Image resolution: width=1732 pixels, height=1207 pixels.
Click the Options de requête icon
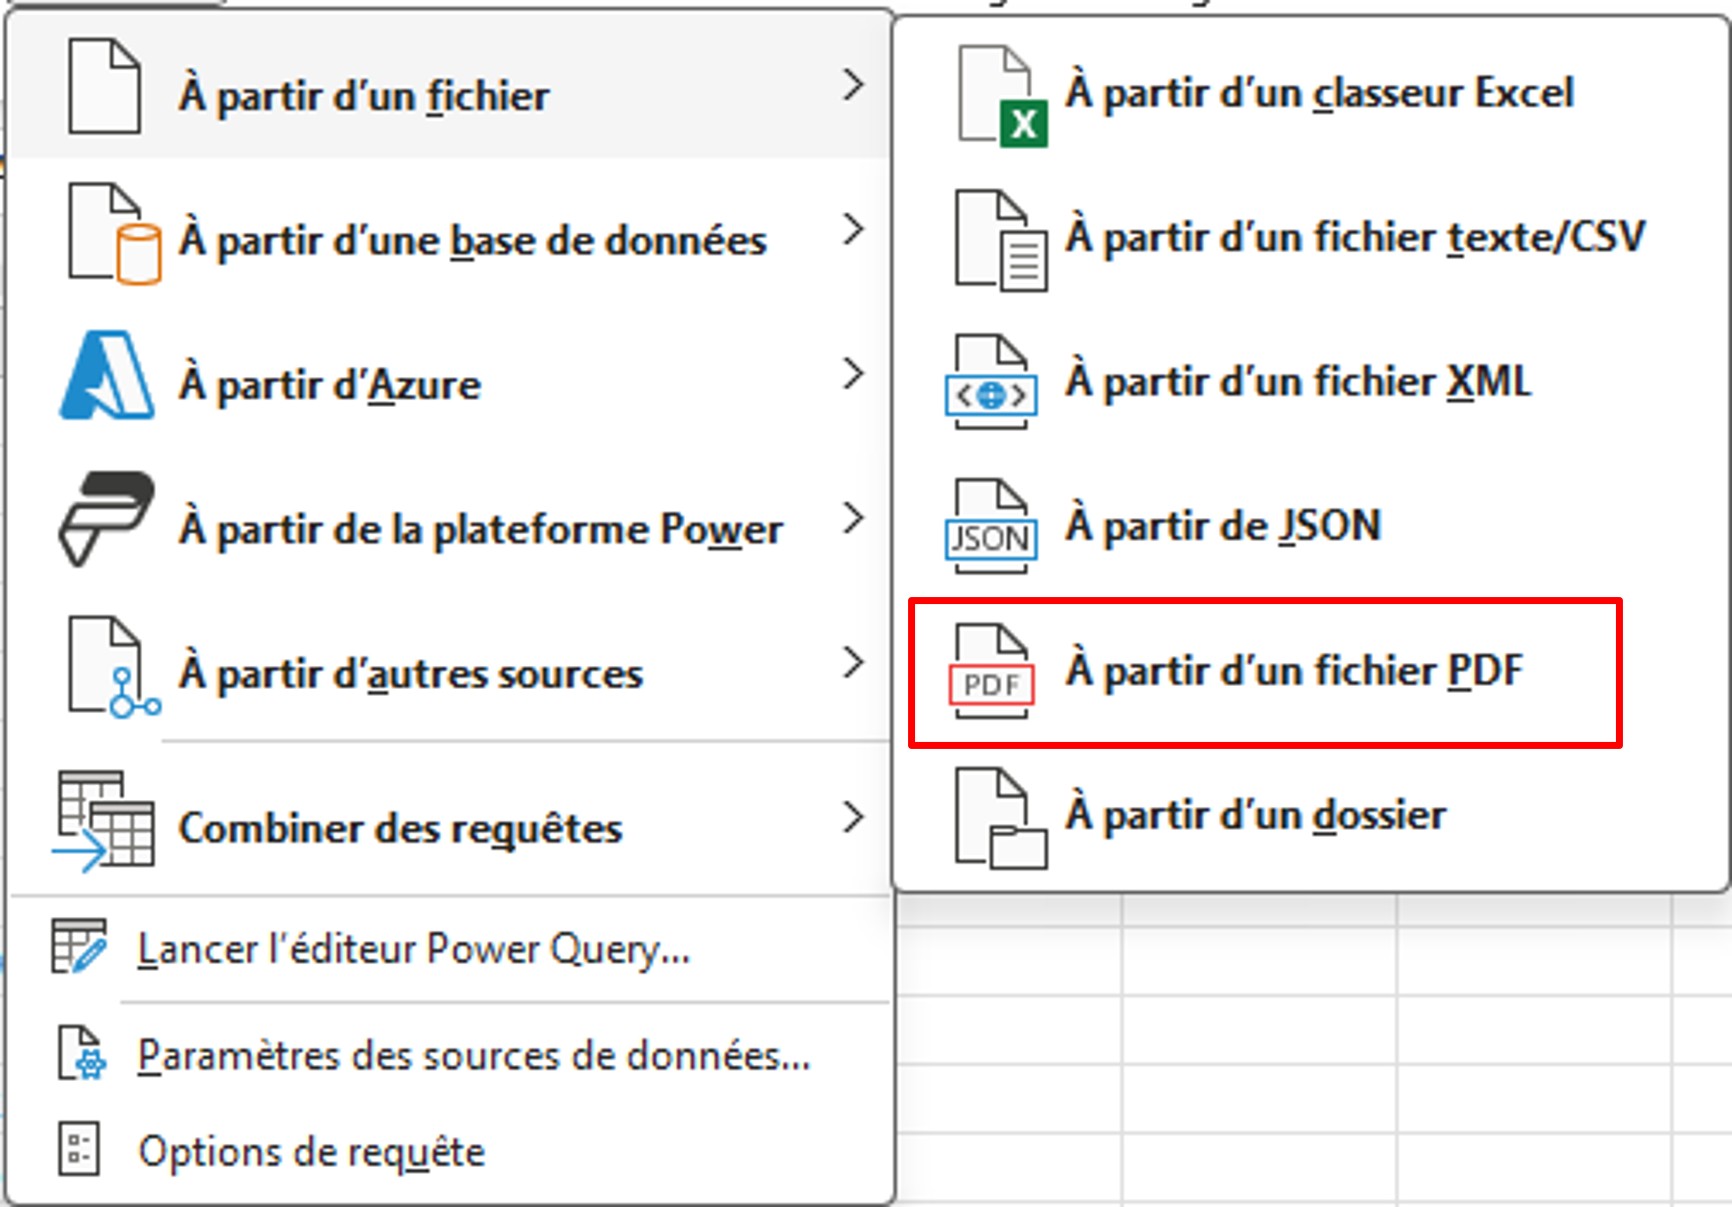tap(79, 1148)
